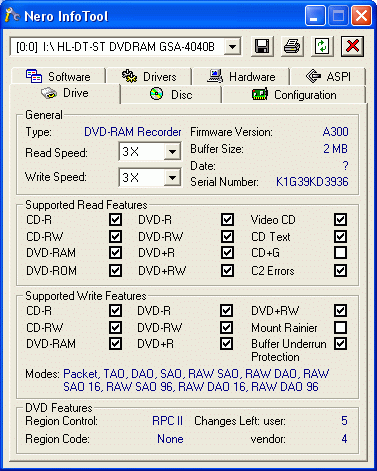Open the drive selection dropdown arrow

coord(232,47)
